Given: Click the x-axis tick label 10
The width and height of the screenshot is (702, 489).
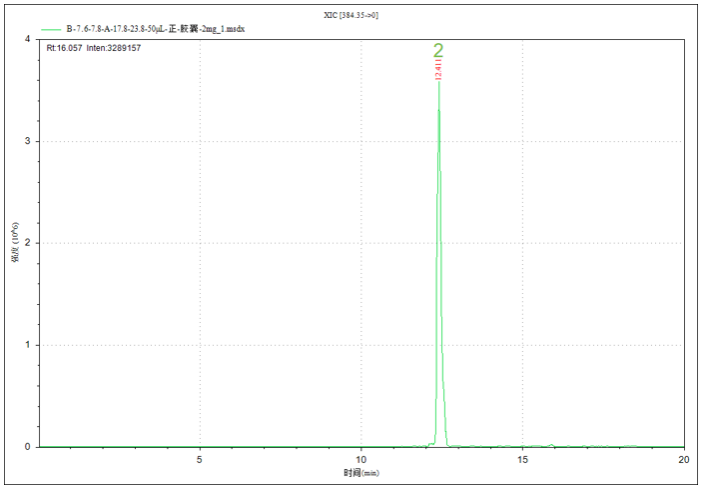Looking at the screenshot, I should tap(361, 459).
